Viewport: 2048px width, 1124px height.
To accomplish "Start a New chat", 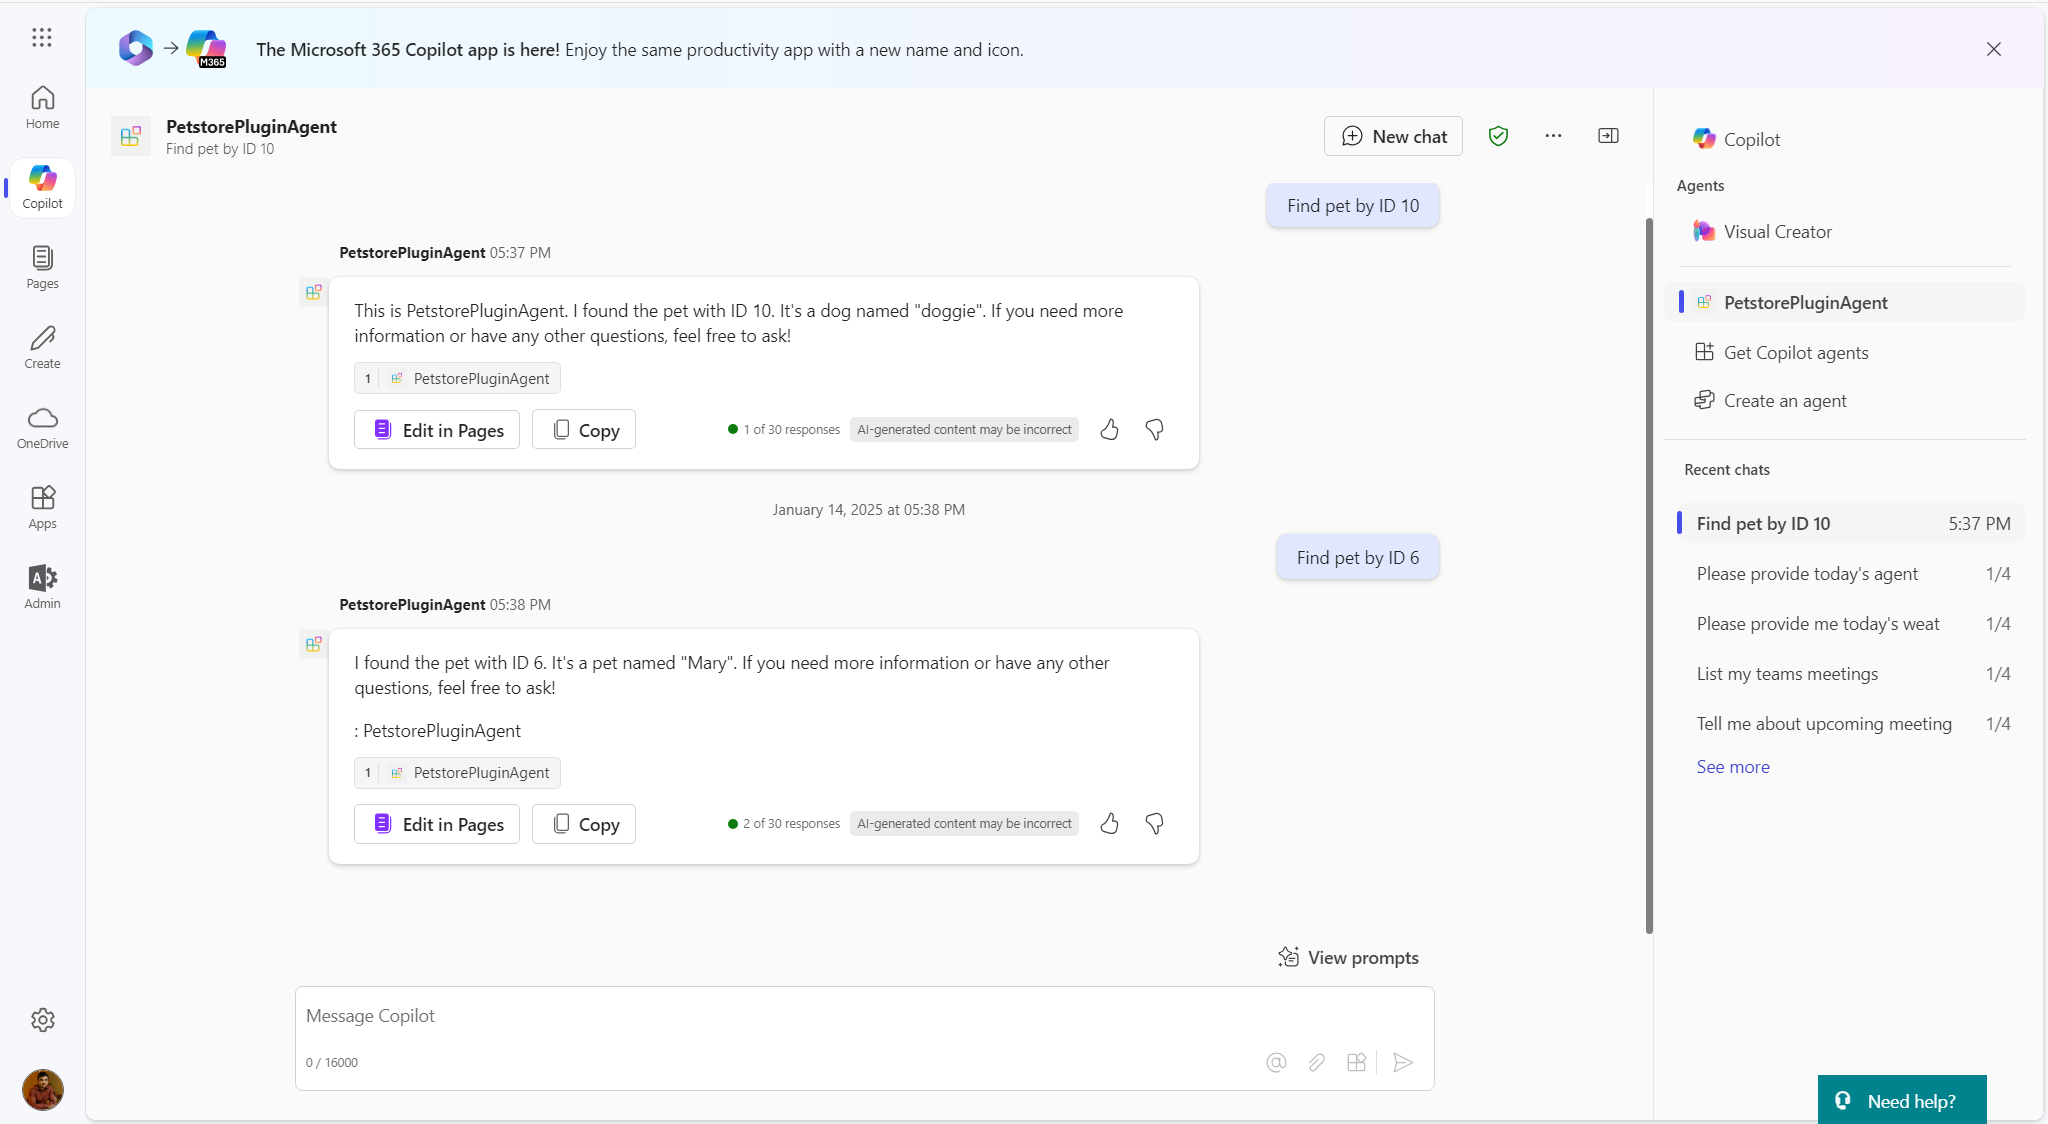I will point(1393,136).
